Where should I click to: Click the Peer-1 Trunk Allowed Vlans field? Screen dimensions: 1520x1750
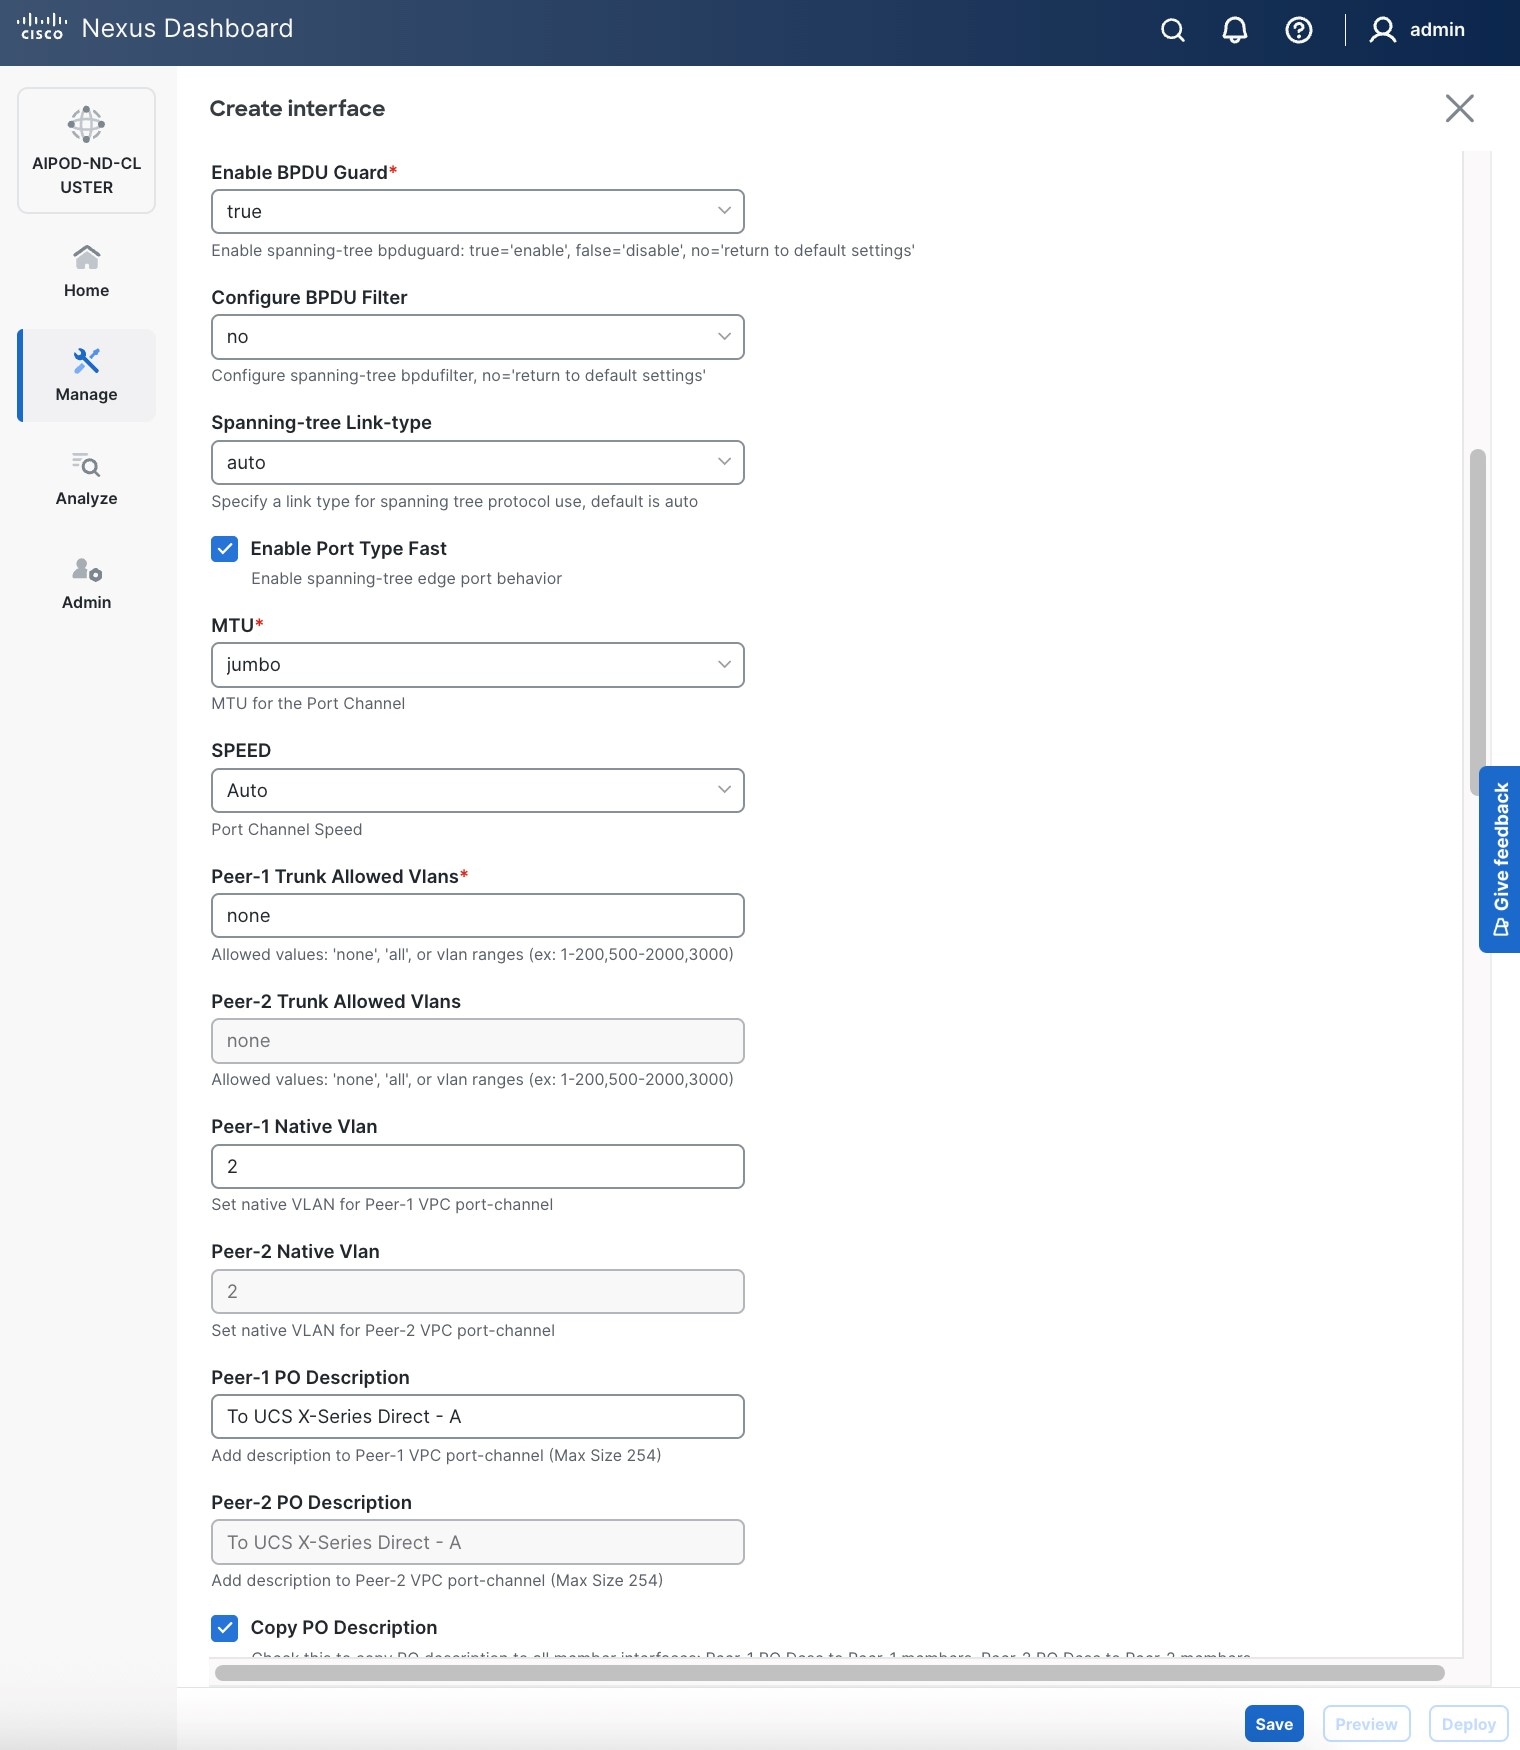point(477,916)
